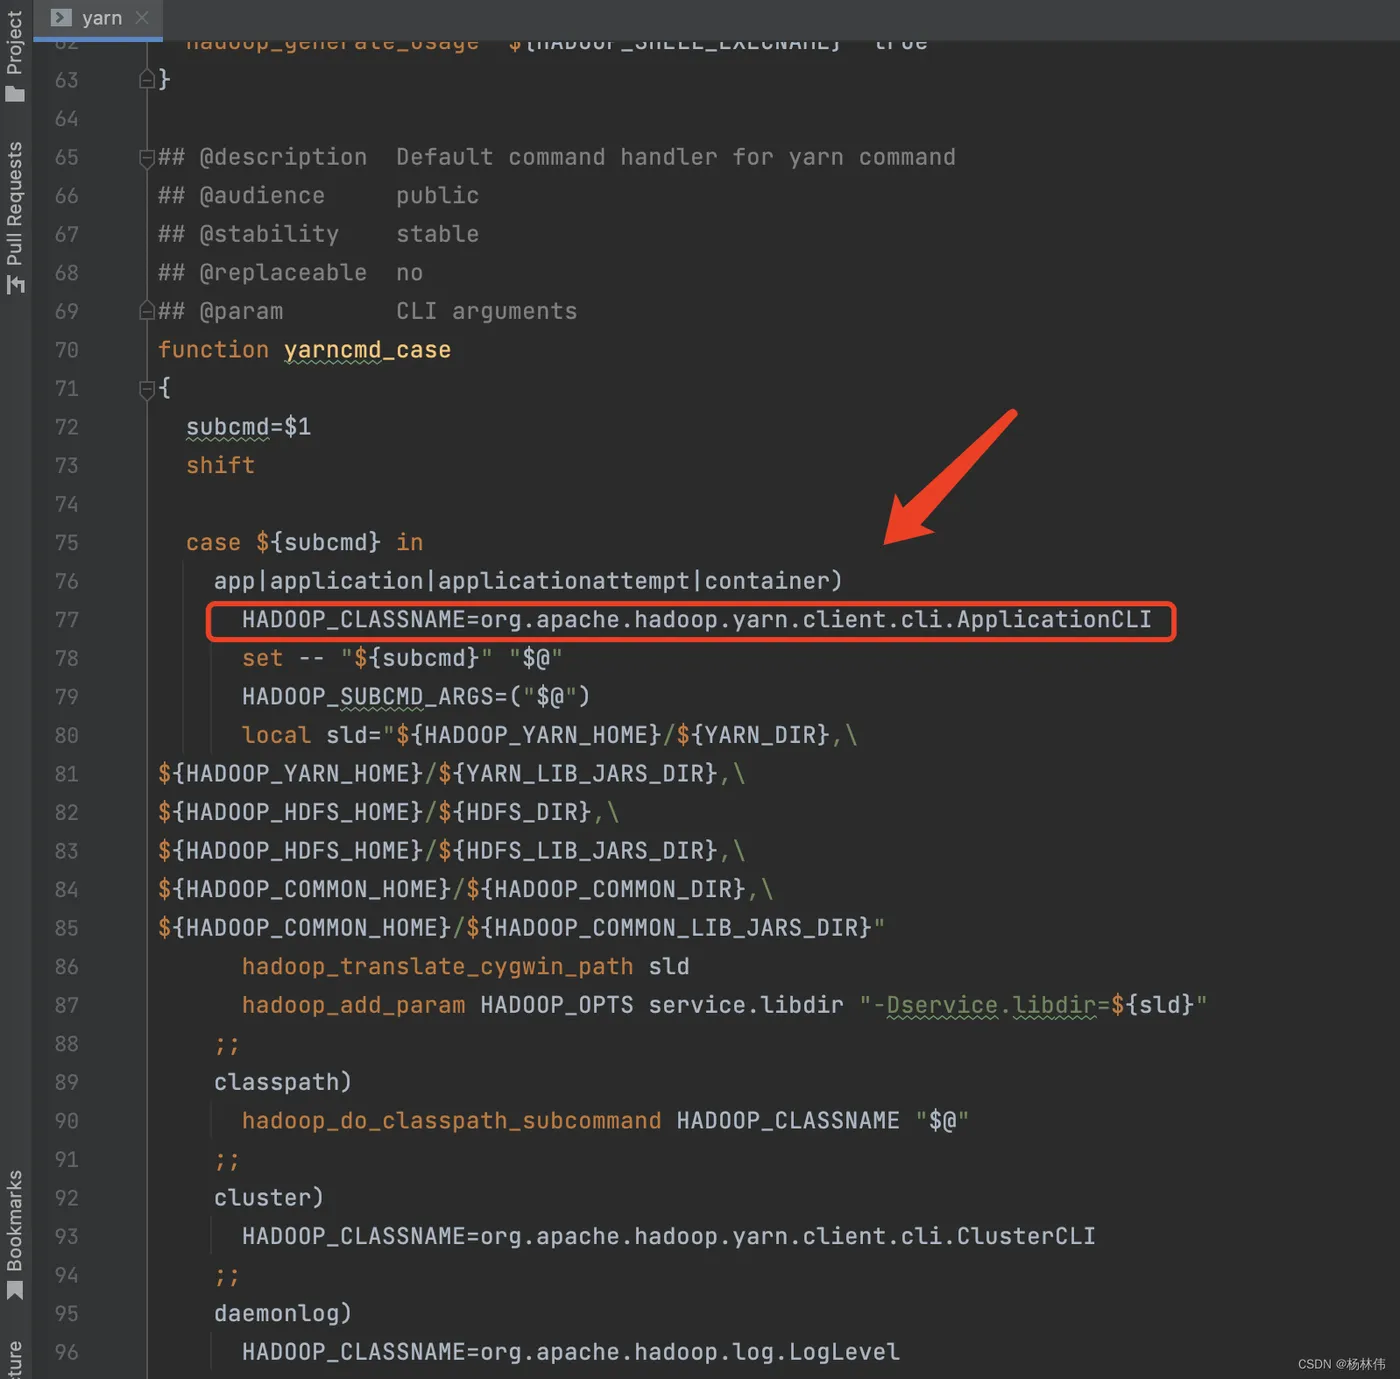Click 'local sld=' declaration line
Image resolution: width=1400 pixels, height=1379 pixels.
pos(549,736)
